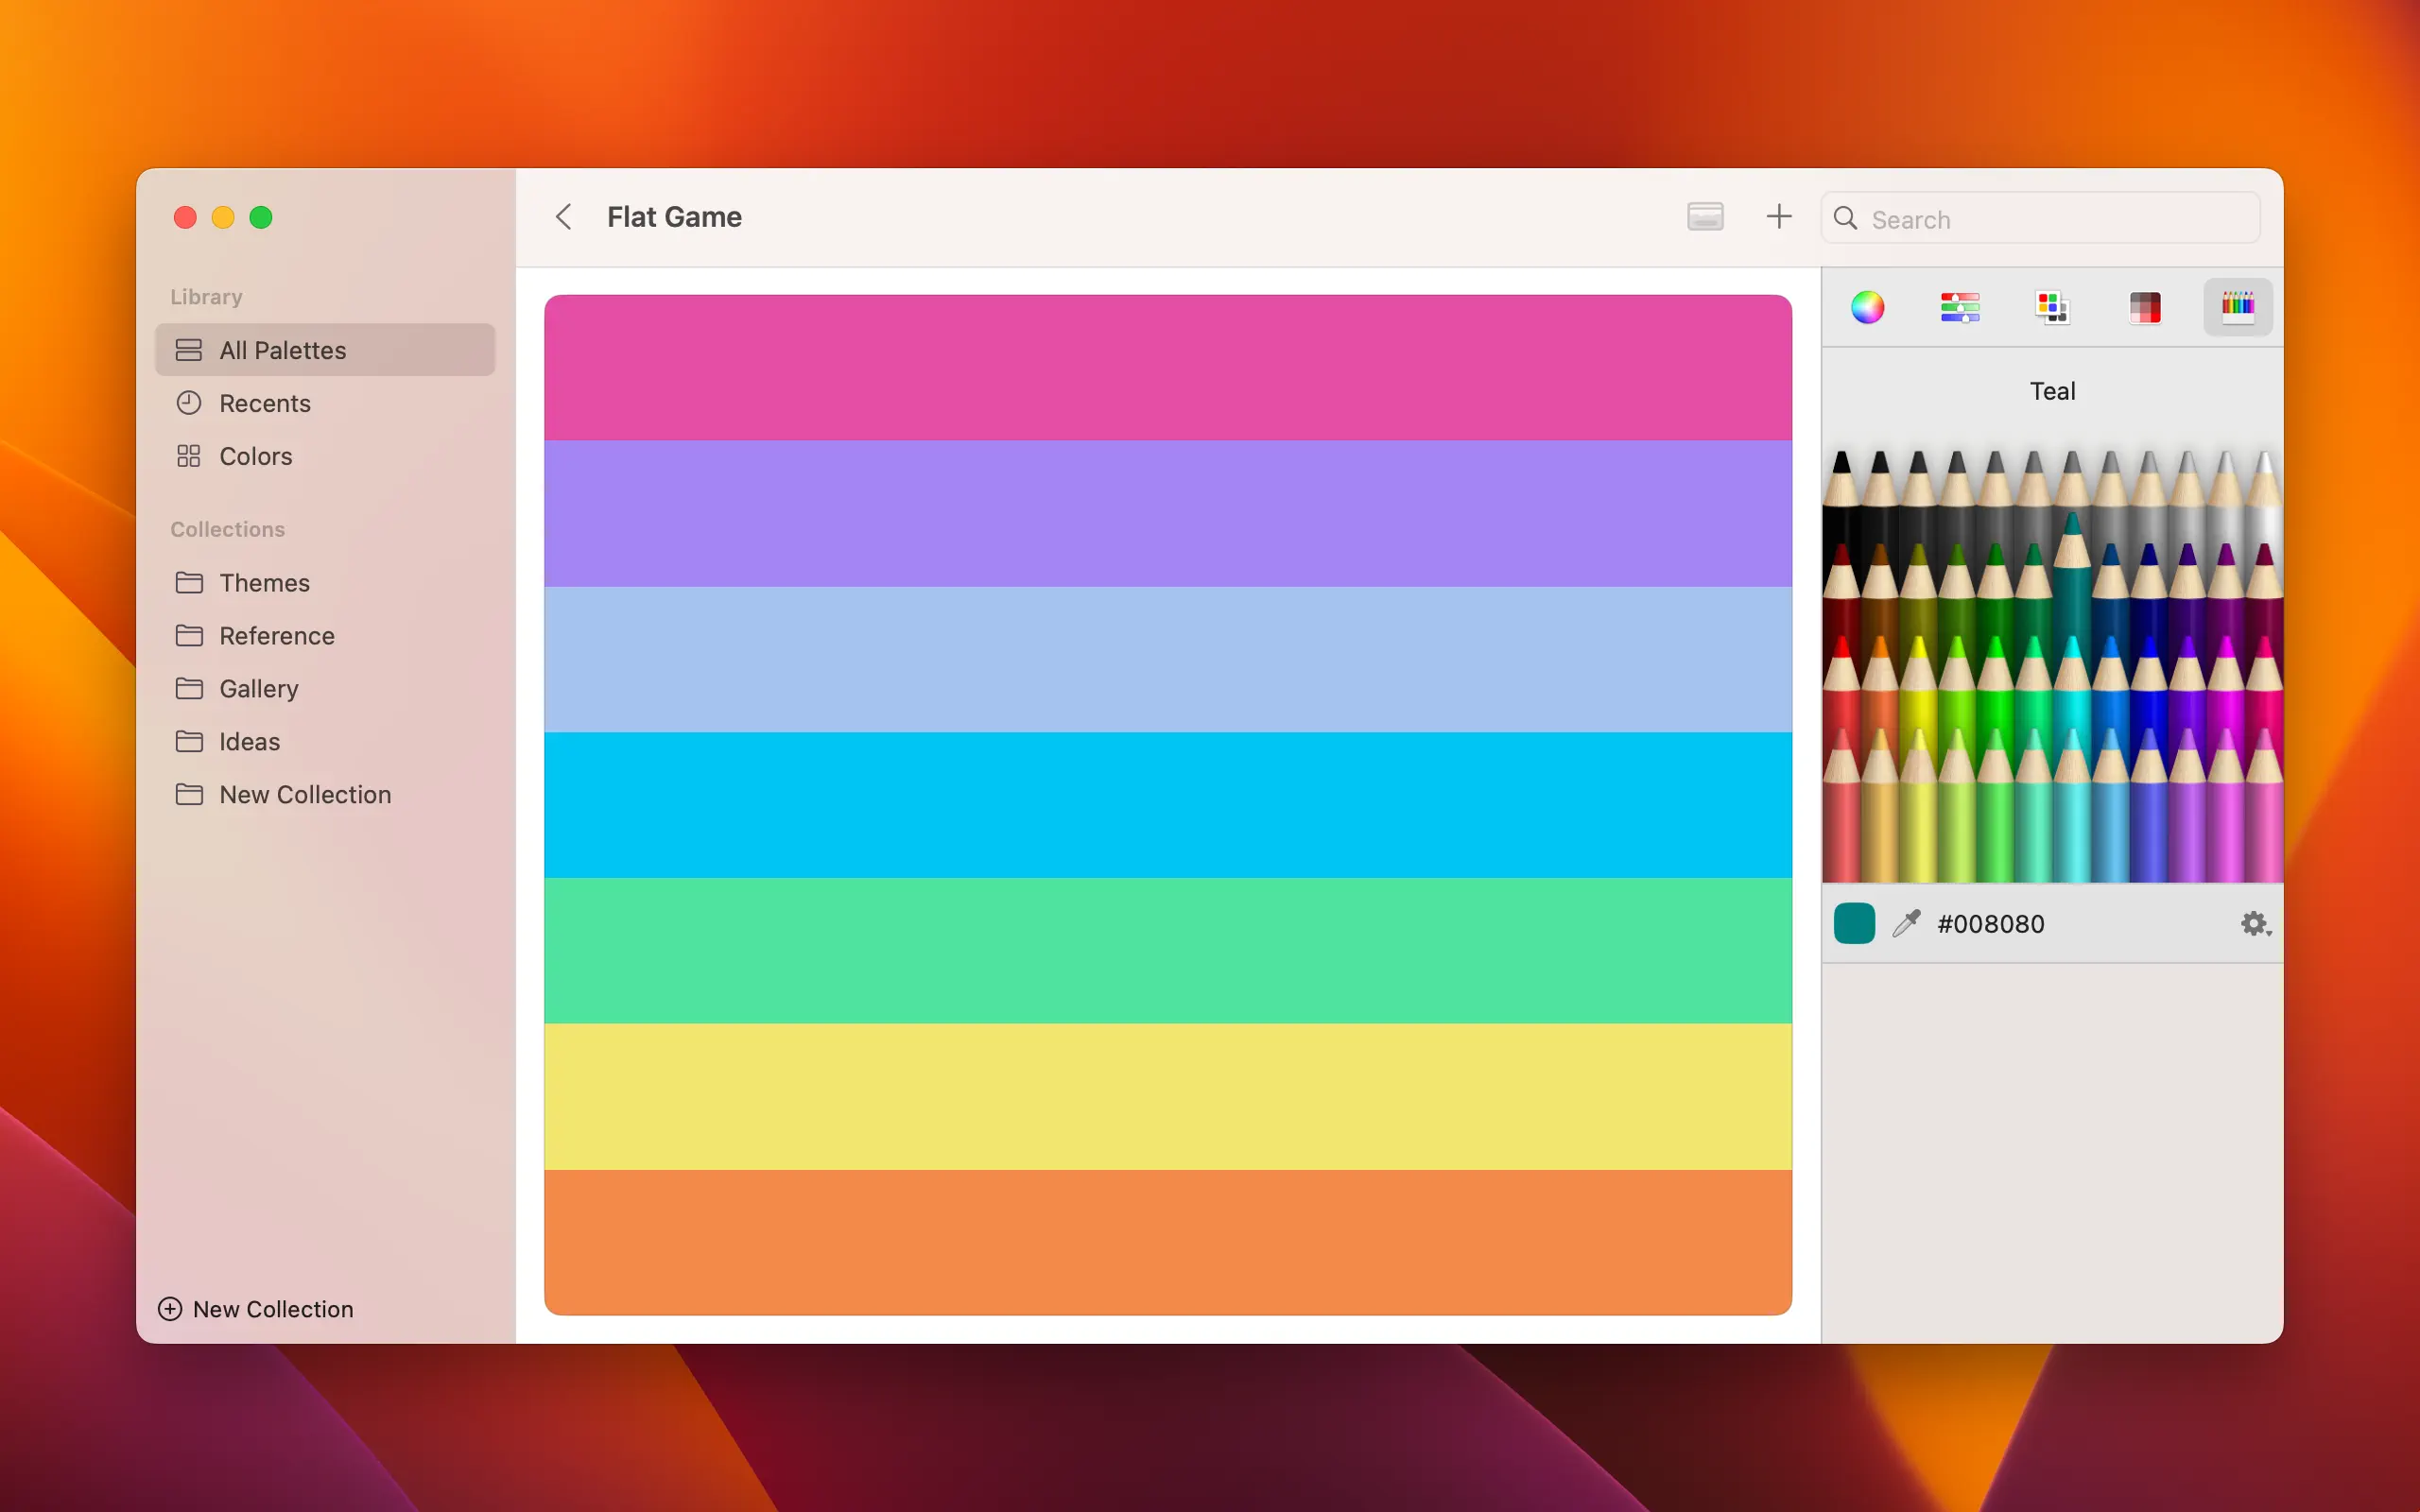This screenshot has width=2420, height=1512.
Task: Open the Gallery collection folder
Action: [258, 689]
